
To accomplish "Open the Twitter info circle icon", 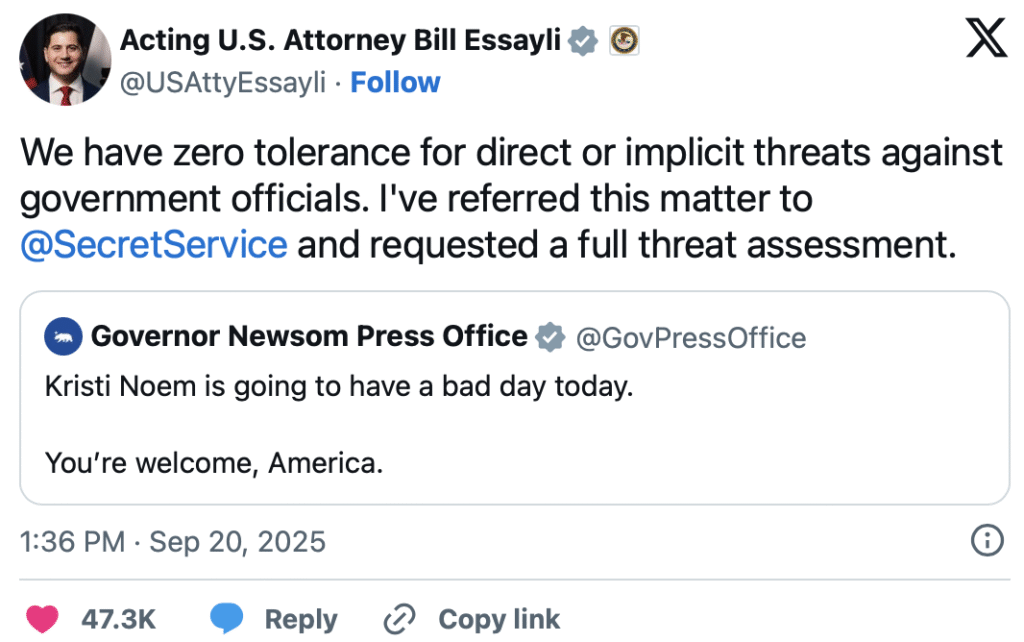I will pos(987,542).
